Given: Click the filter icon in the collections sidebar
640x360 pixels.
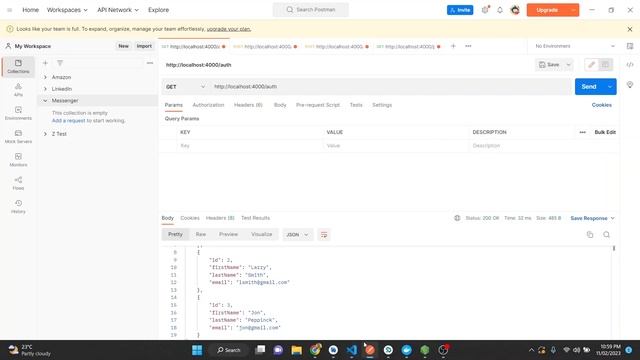Looking at the screenshot, I should pos(60,63).
